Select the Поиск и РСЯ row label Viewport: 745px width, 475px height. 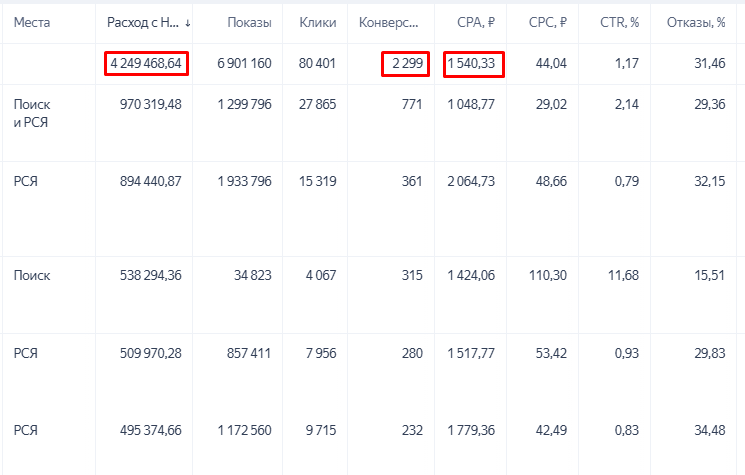(x=32, y=112)
